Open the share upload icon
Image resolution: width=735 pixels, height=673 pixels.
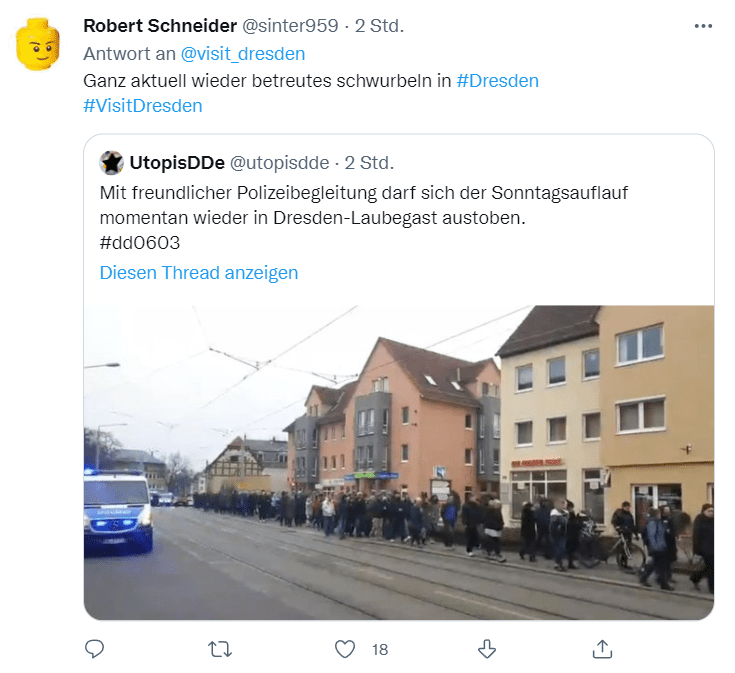click(602, 649)
